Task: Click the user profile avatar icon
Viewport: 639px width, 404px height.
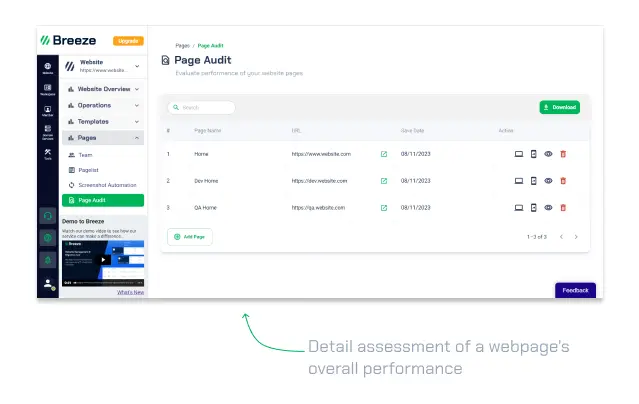Action: pos(48,283)
